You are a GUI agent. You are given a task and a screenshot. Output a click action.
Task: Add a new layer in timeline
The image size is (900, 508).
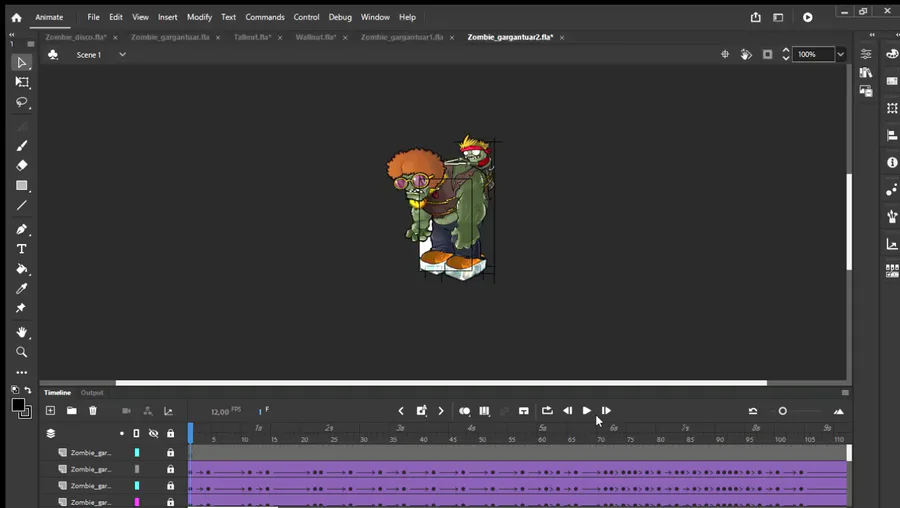click(51, 410)
